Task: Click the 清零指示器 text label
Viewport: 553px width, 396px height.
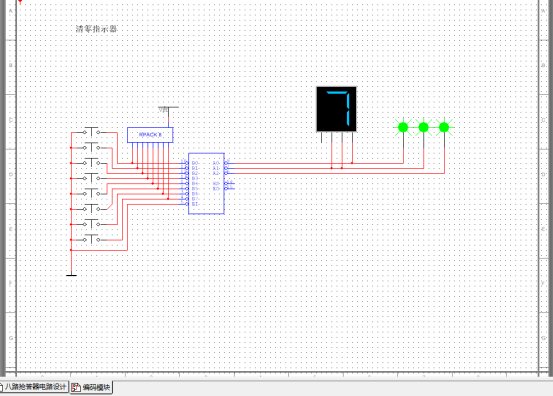Action: pos(96,29)
